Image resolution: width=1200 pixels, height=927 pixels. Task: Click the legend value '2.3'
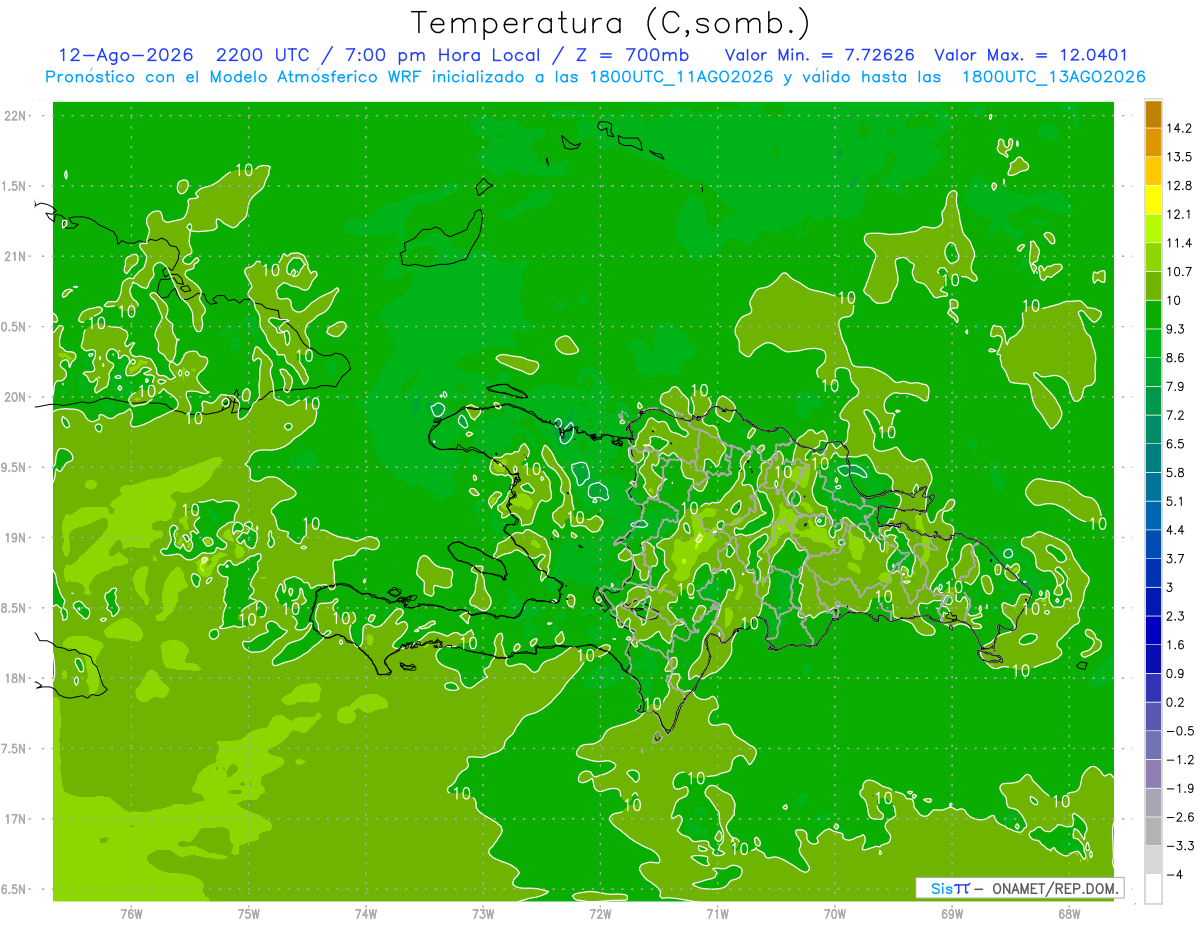click(x=1177, y=616)
